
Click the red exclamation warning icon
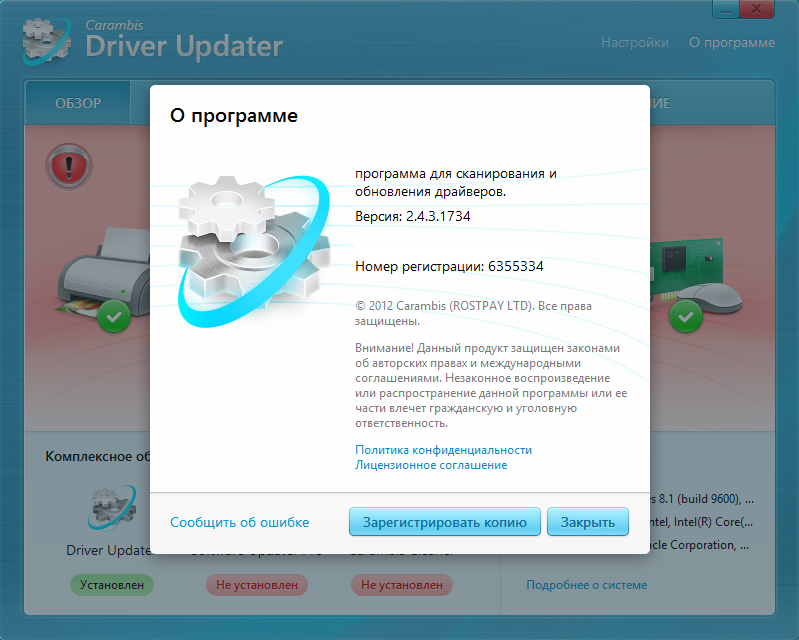(69, 167)
